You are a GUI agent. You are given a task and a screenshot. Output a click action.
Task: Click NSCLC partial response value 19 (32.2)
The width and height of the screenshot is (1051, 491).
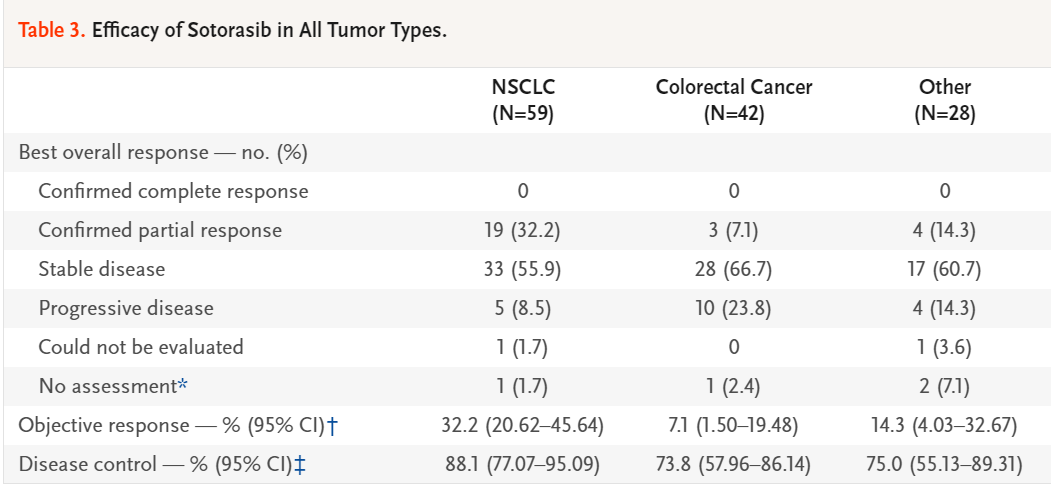click(522, 230)
